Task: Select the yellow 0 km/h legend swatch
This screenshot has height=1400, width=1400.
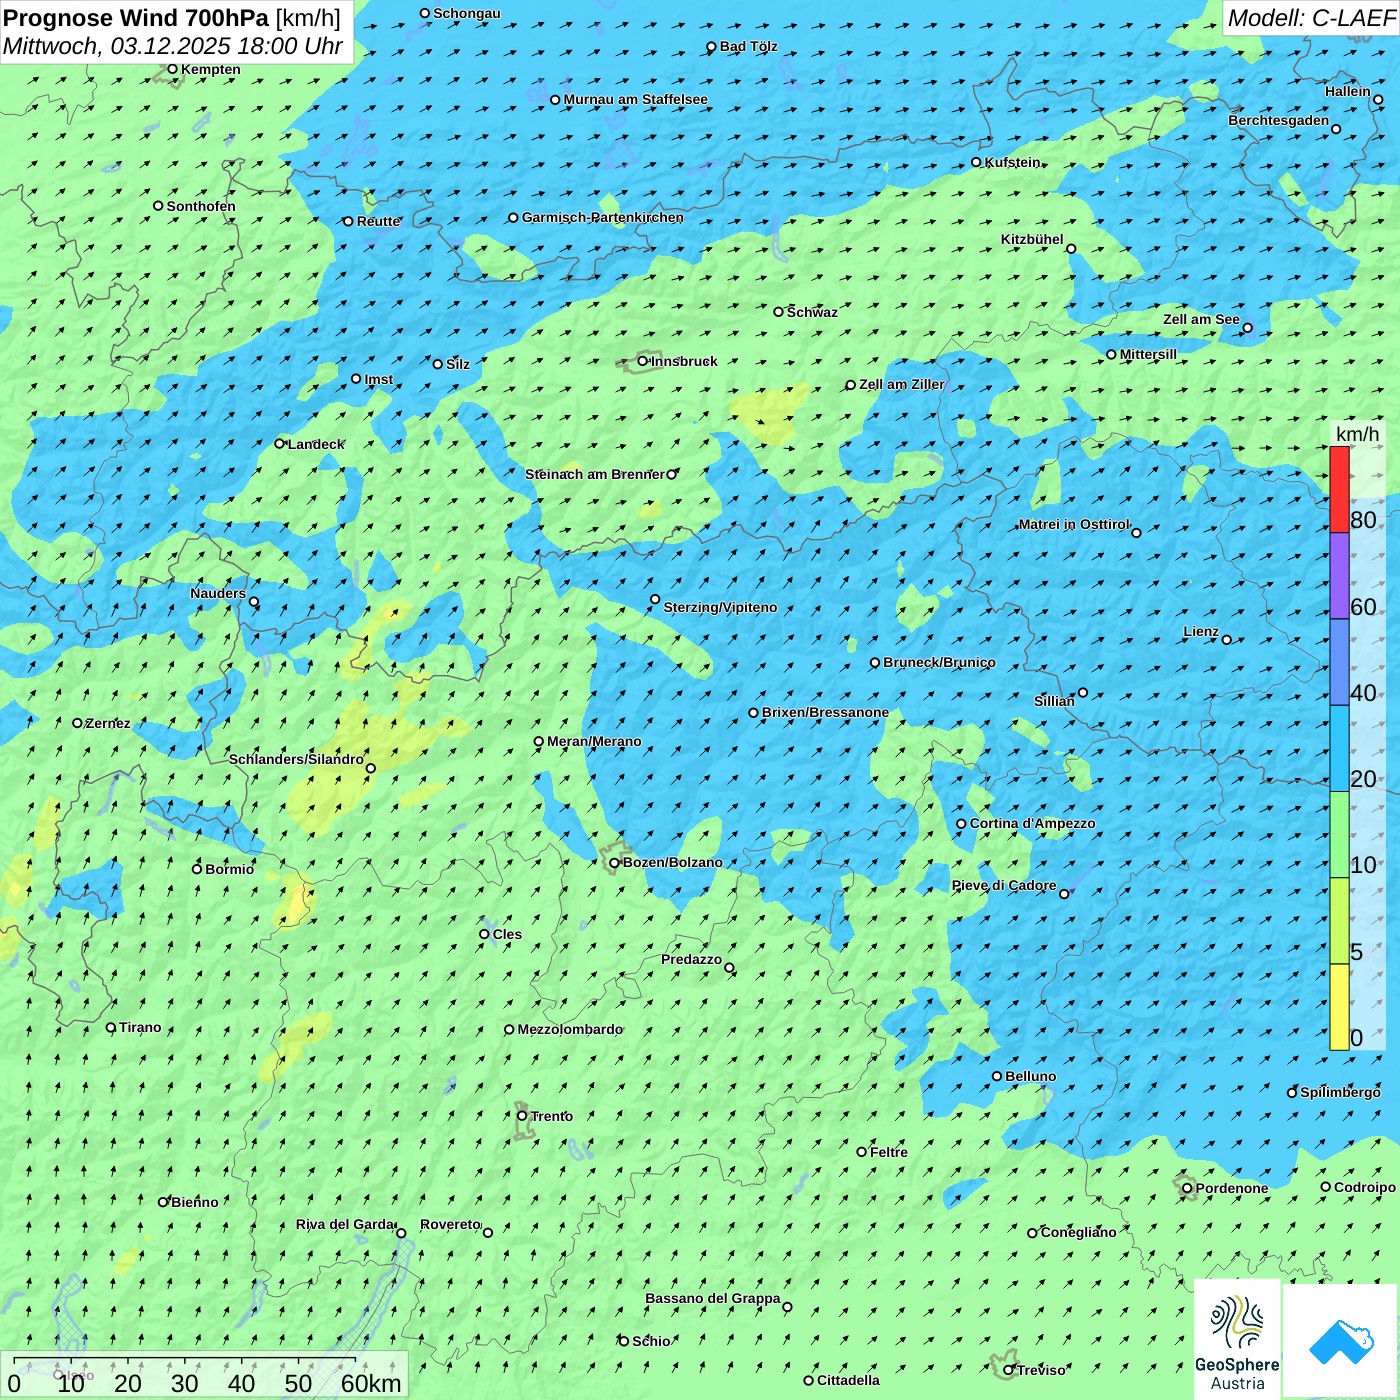Action: [x=1339, y=1007]
